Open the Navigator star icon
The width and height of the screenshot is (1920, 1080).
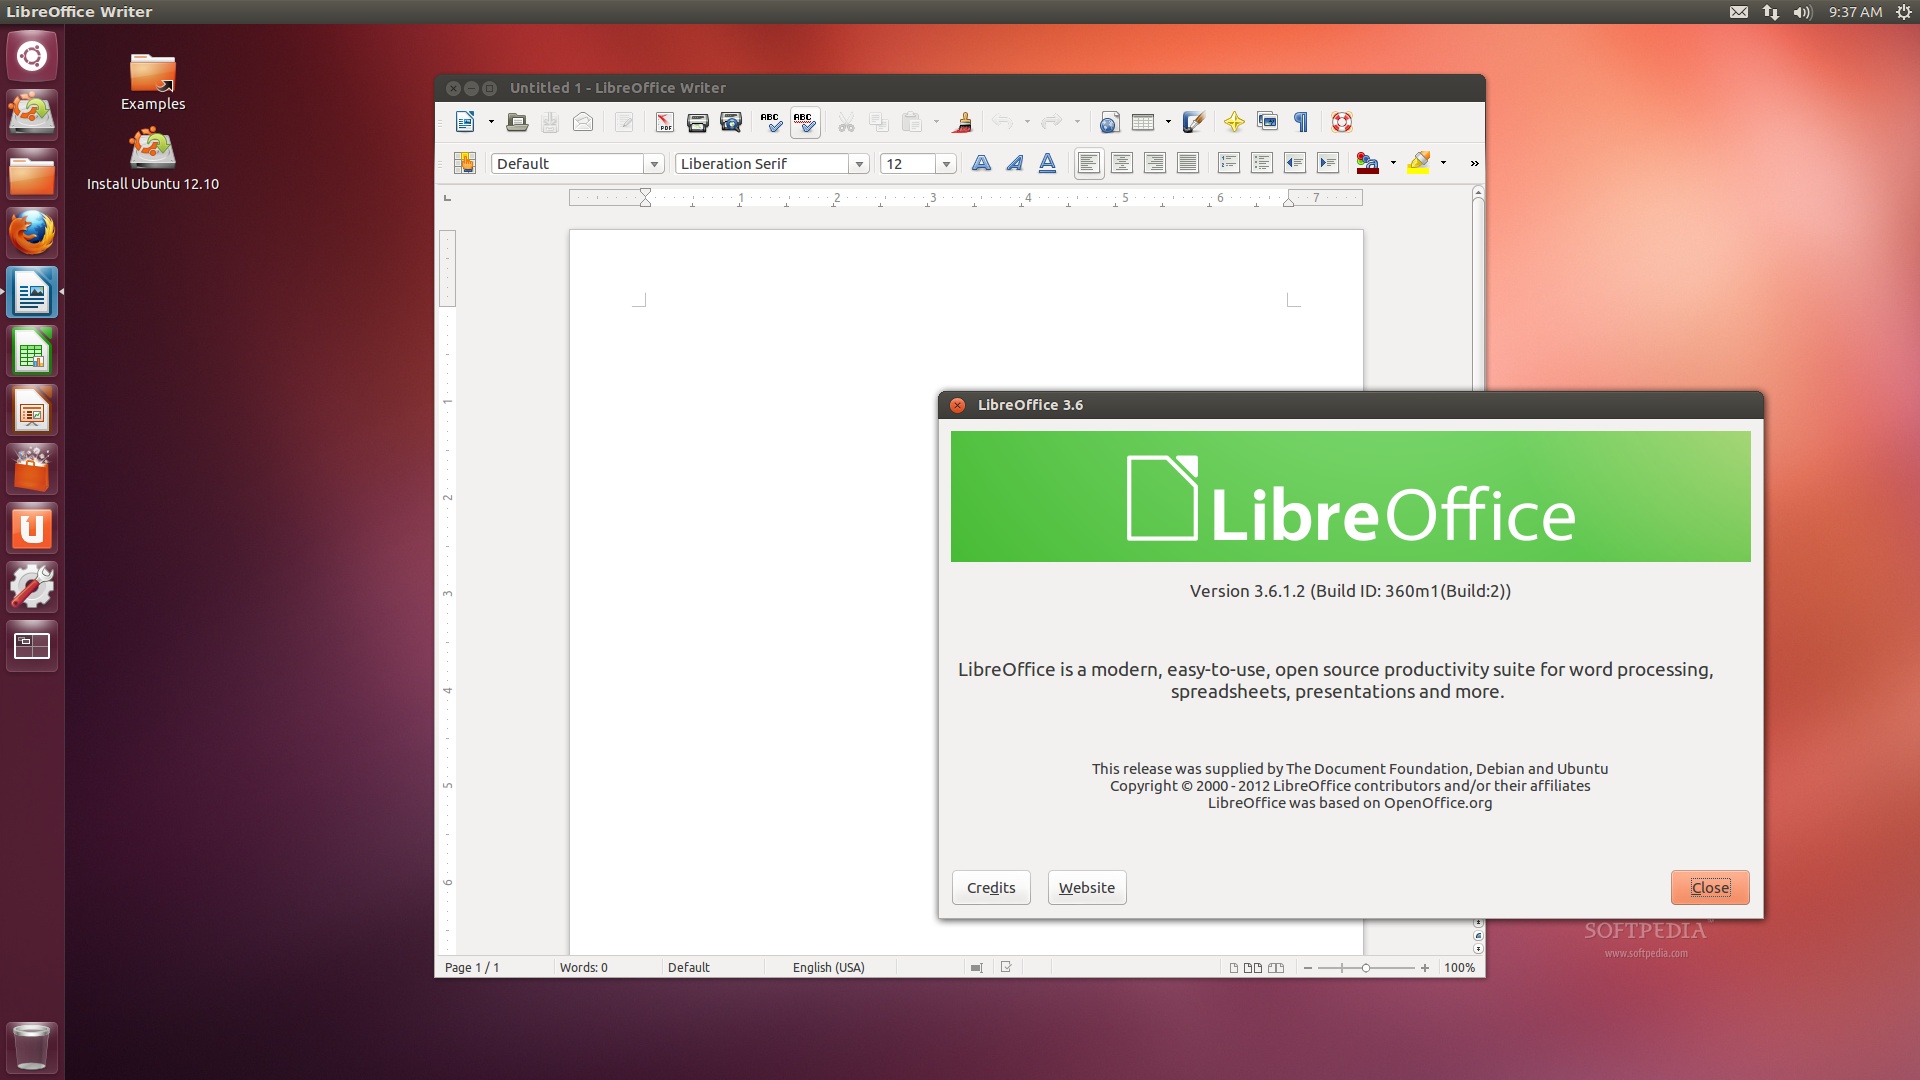pyautogui.click(x=1234, y=122)
